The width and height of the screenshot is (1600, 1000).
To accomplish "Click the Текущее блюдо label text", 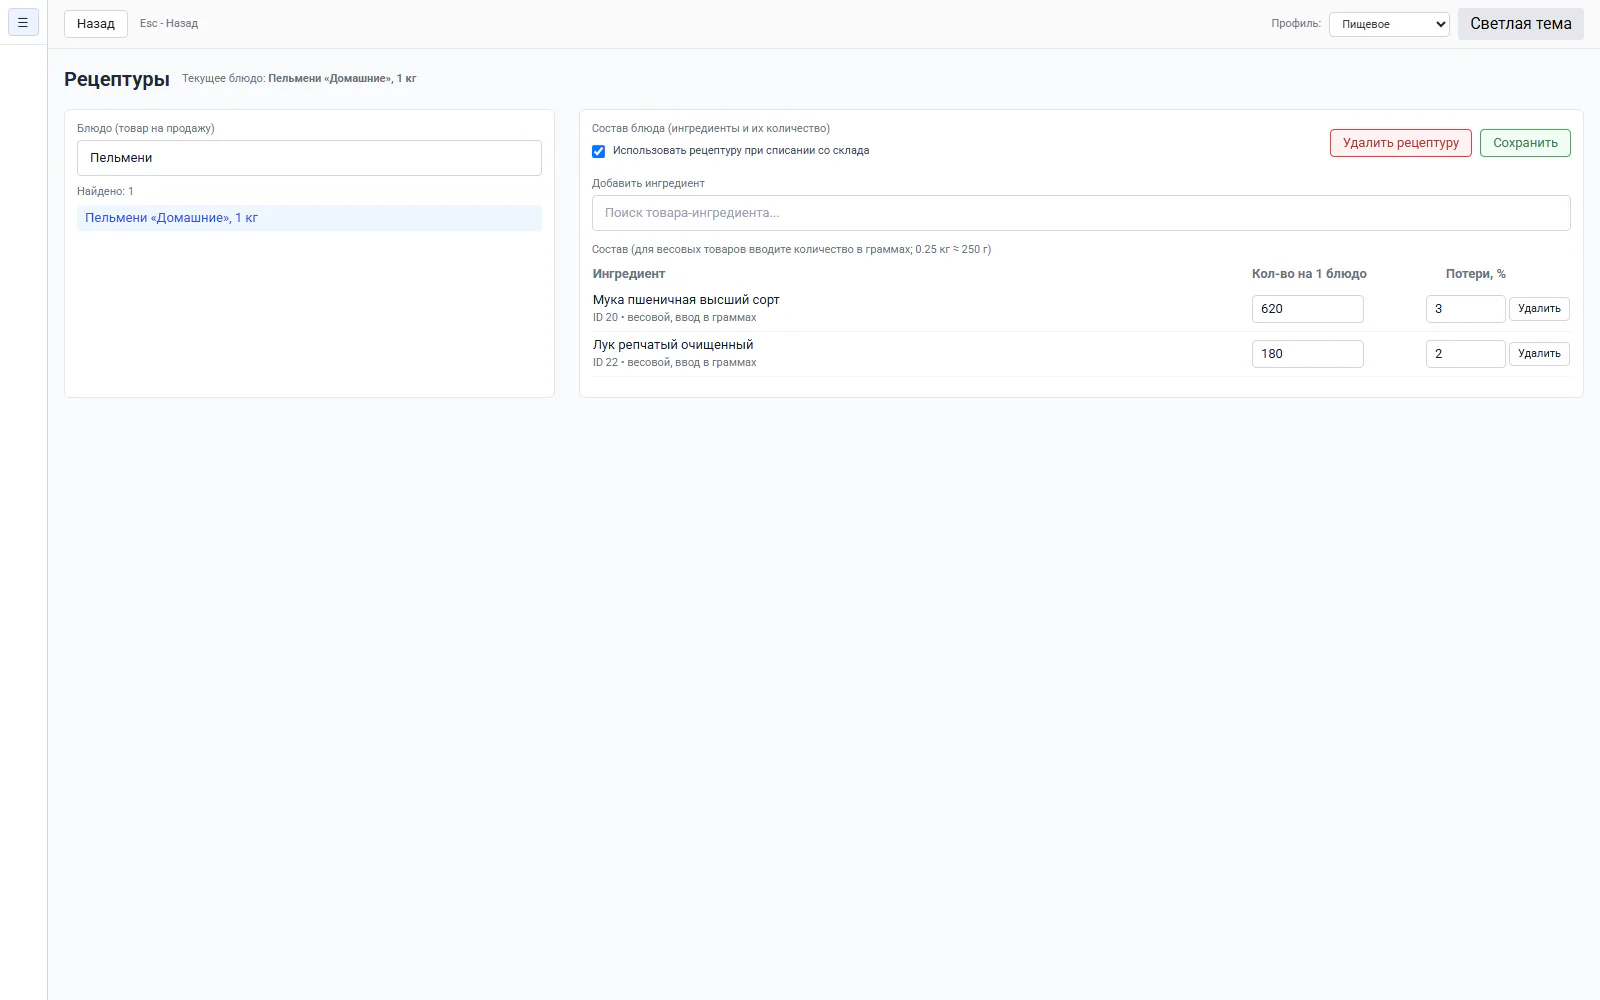I will pyautogui.click(x=223, y=78).
